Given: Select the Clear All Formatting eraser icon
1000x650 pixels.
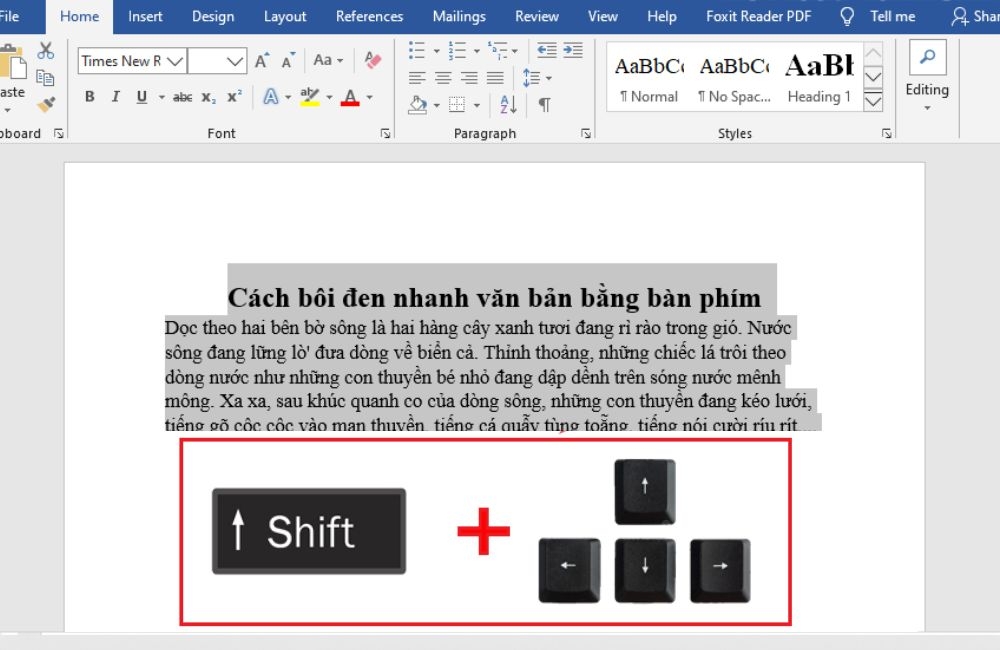Looking at the screenshot, I should (x=372, y=61).
